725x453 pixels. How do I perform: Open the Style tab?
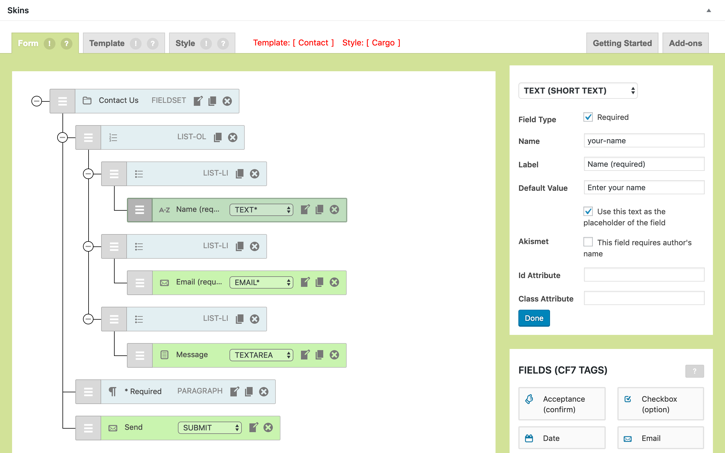[x=186, y=43]
